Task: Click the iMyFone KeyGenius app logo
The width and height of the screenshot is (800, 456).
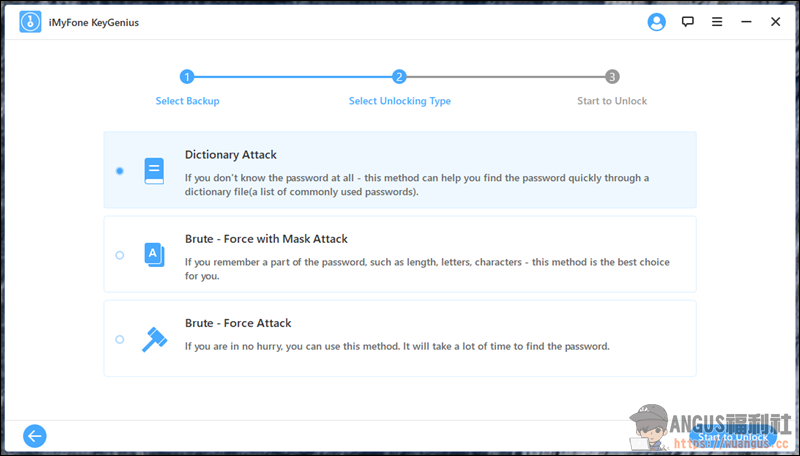Action: [30, 22]
